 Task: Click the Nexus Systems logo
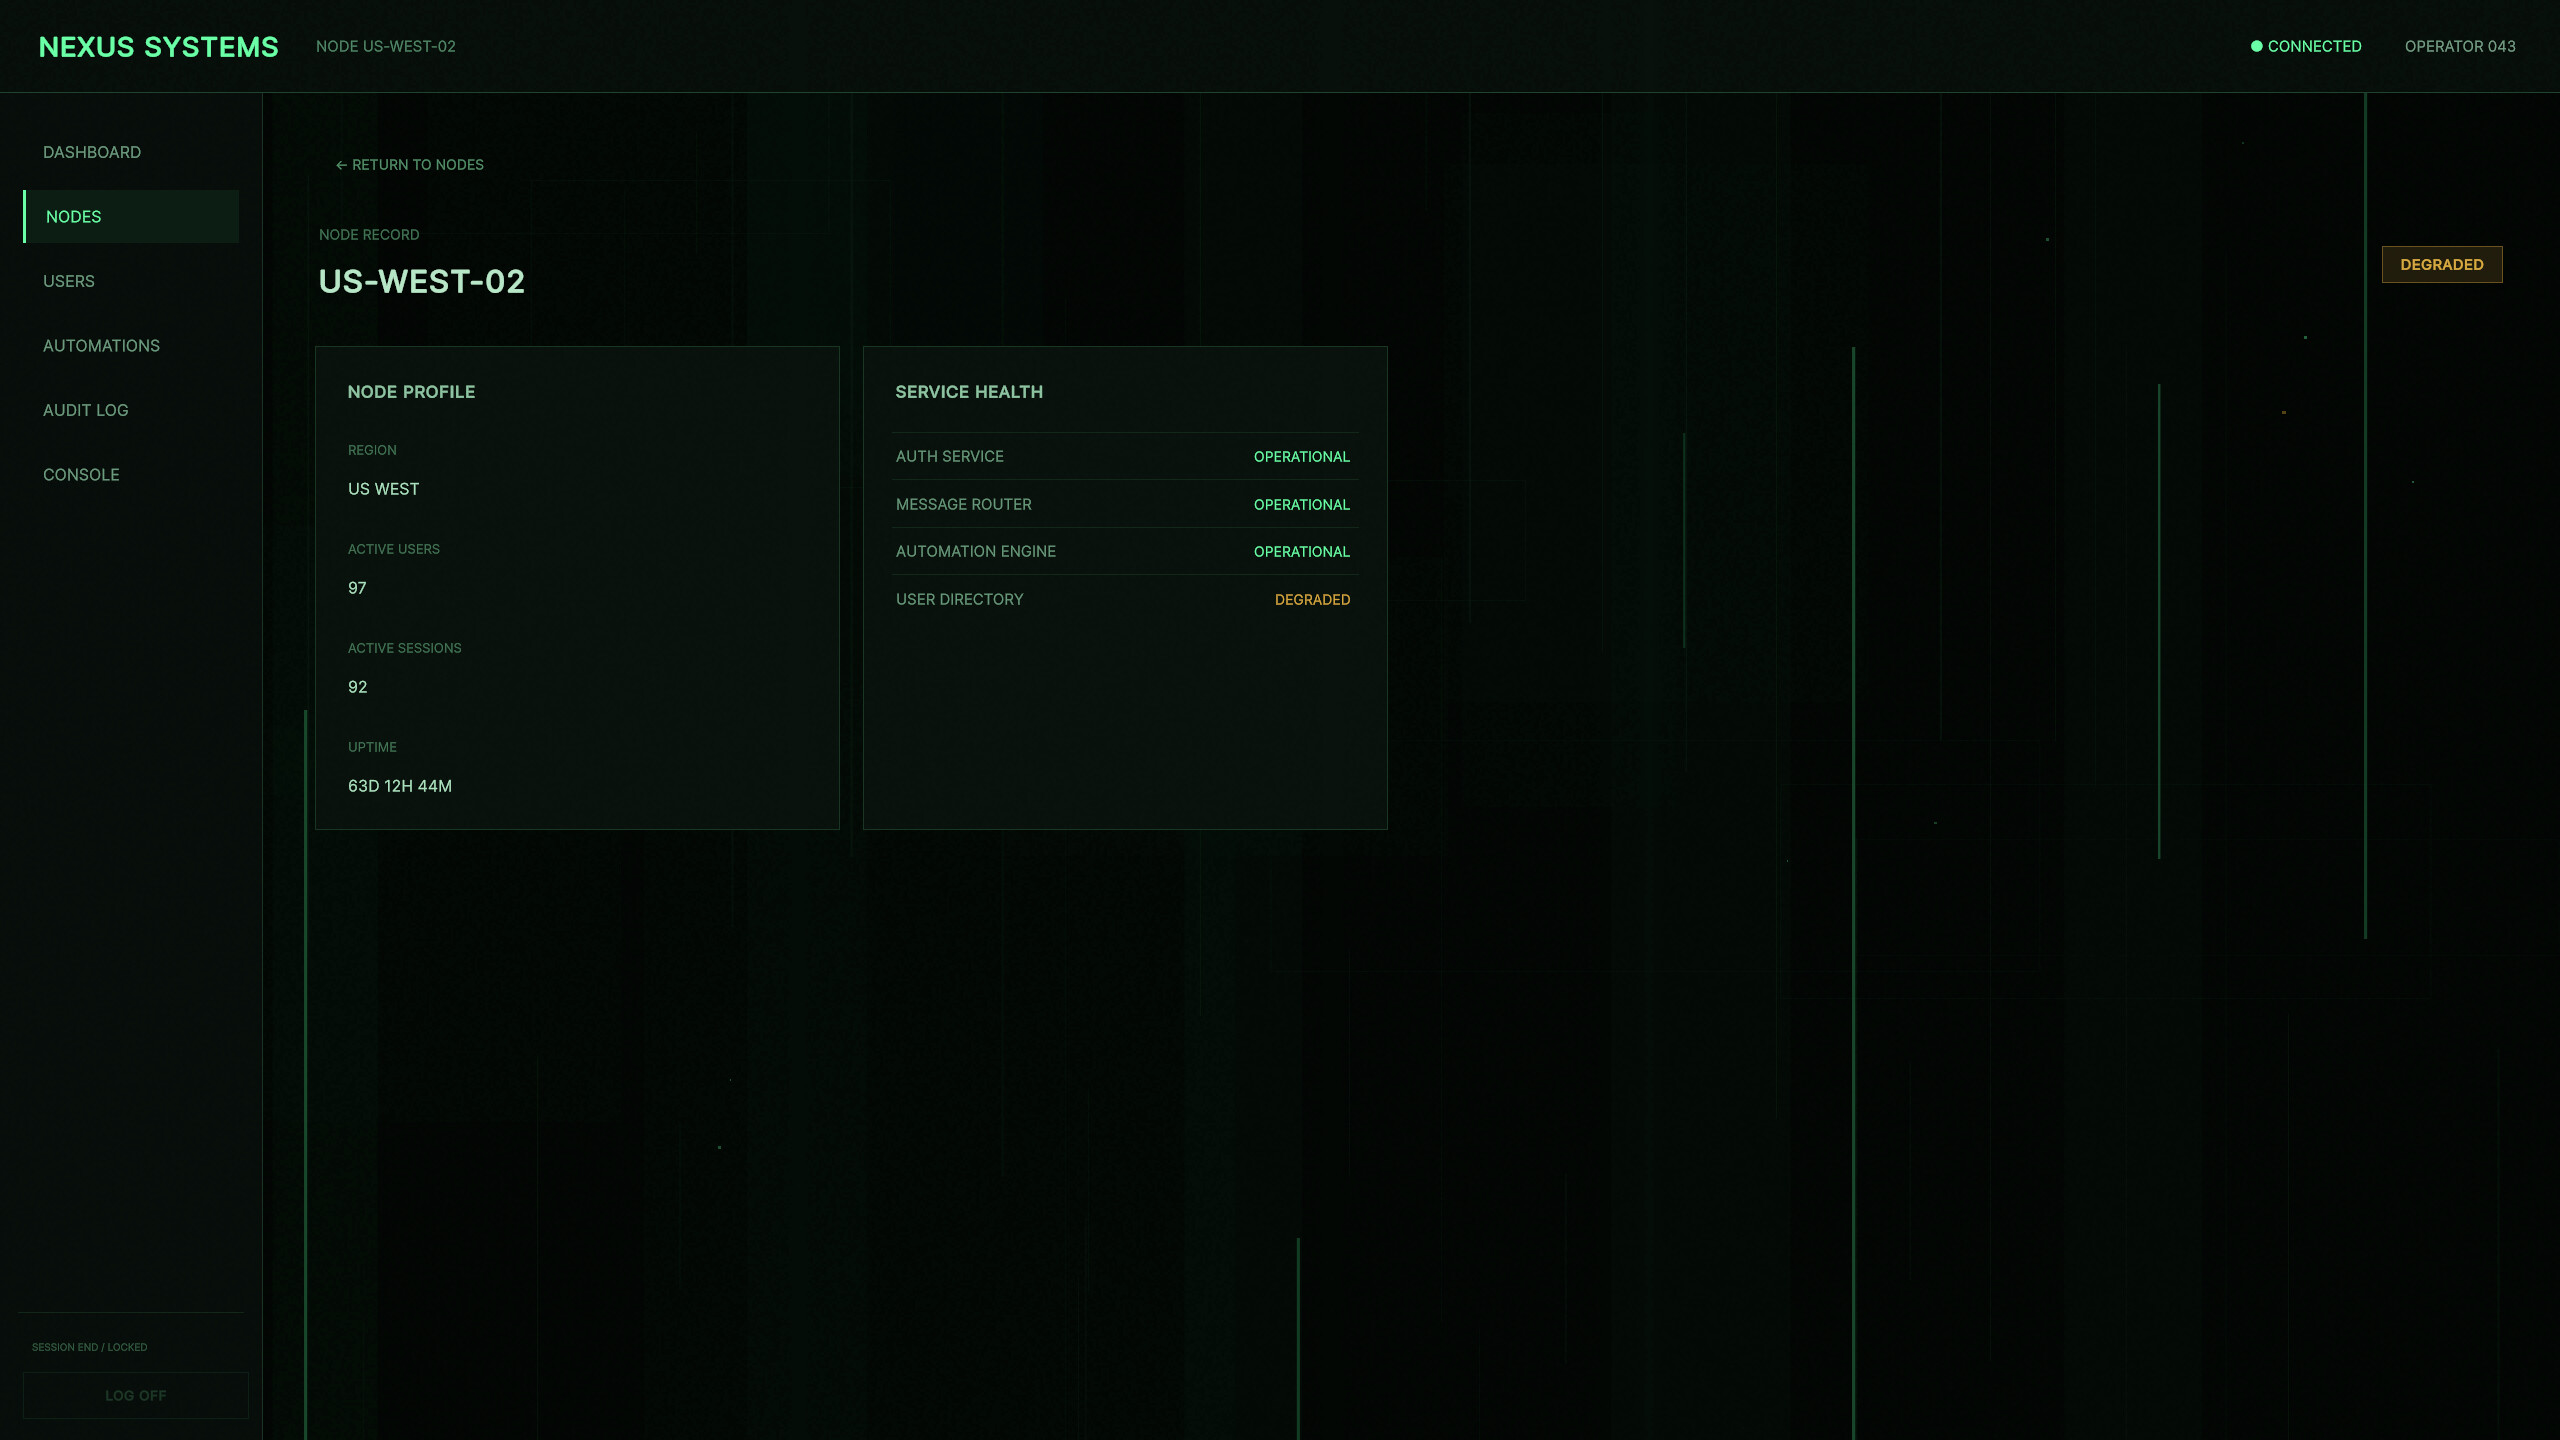click(x=159, y=47)
